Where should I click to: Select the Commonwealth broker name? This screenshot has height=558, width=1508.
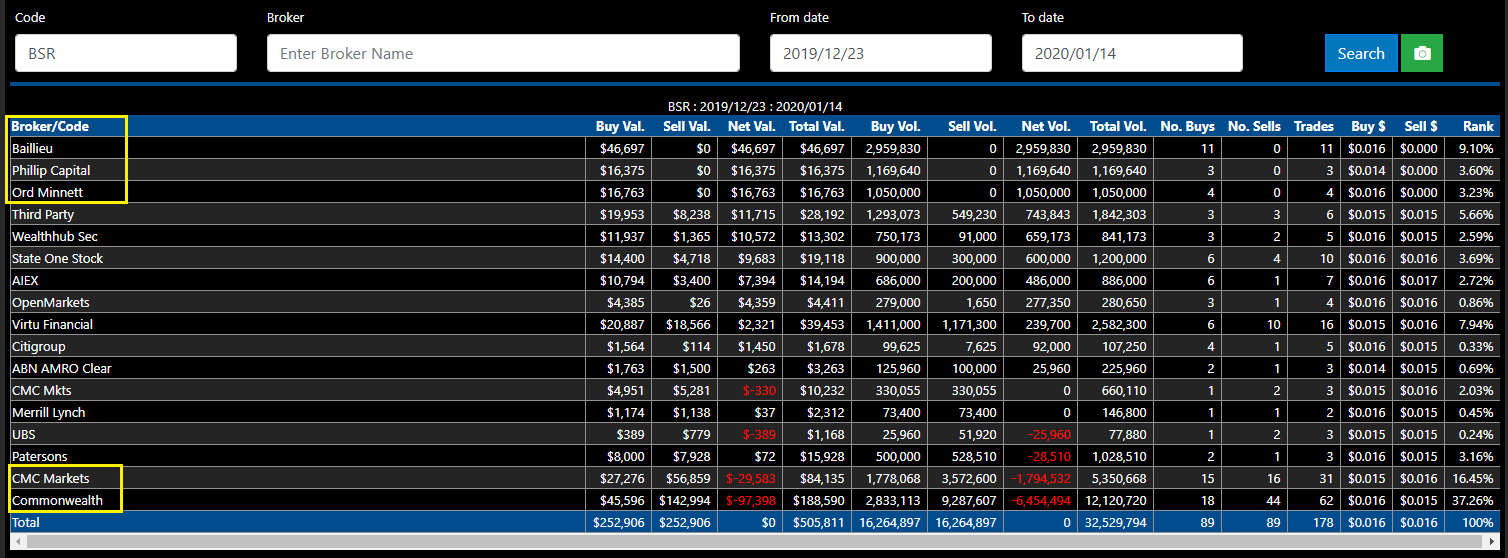[57, 500]
